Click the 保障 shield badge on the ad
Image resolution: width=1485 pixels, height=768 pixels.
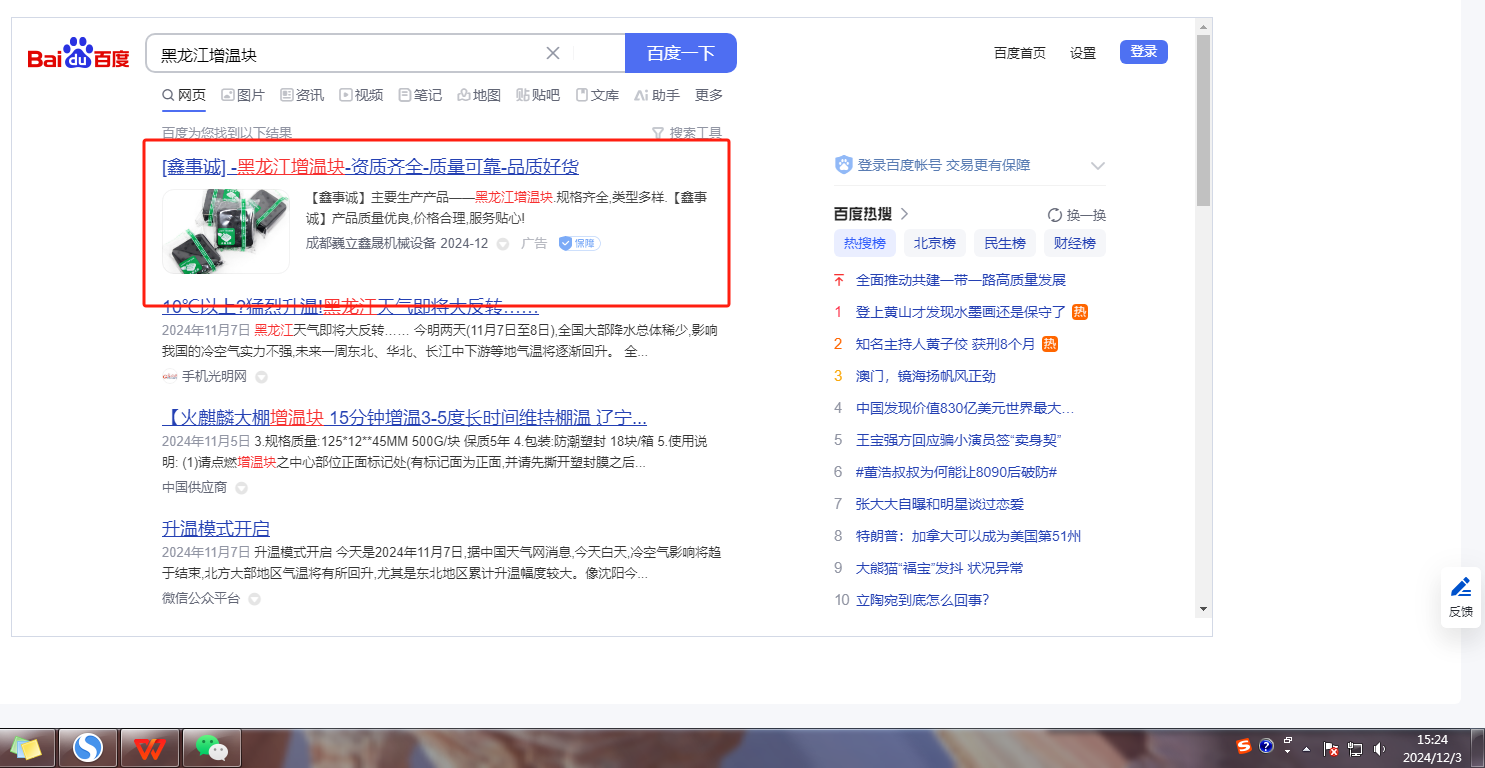[580, 243]
